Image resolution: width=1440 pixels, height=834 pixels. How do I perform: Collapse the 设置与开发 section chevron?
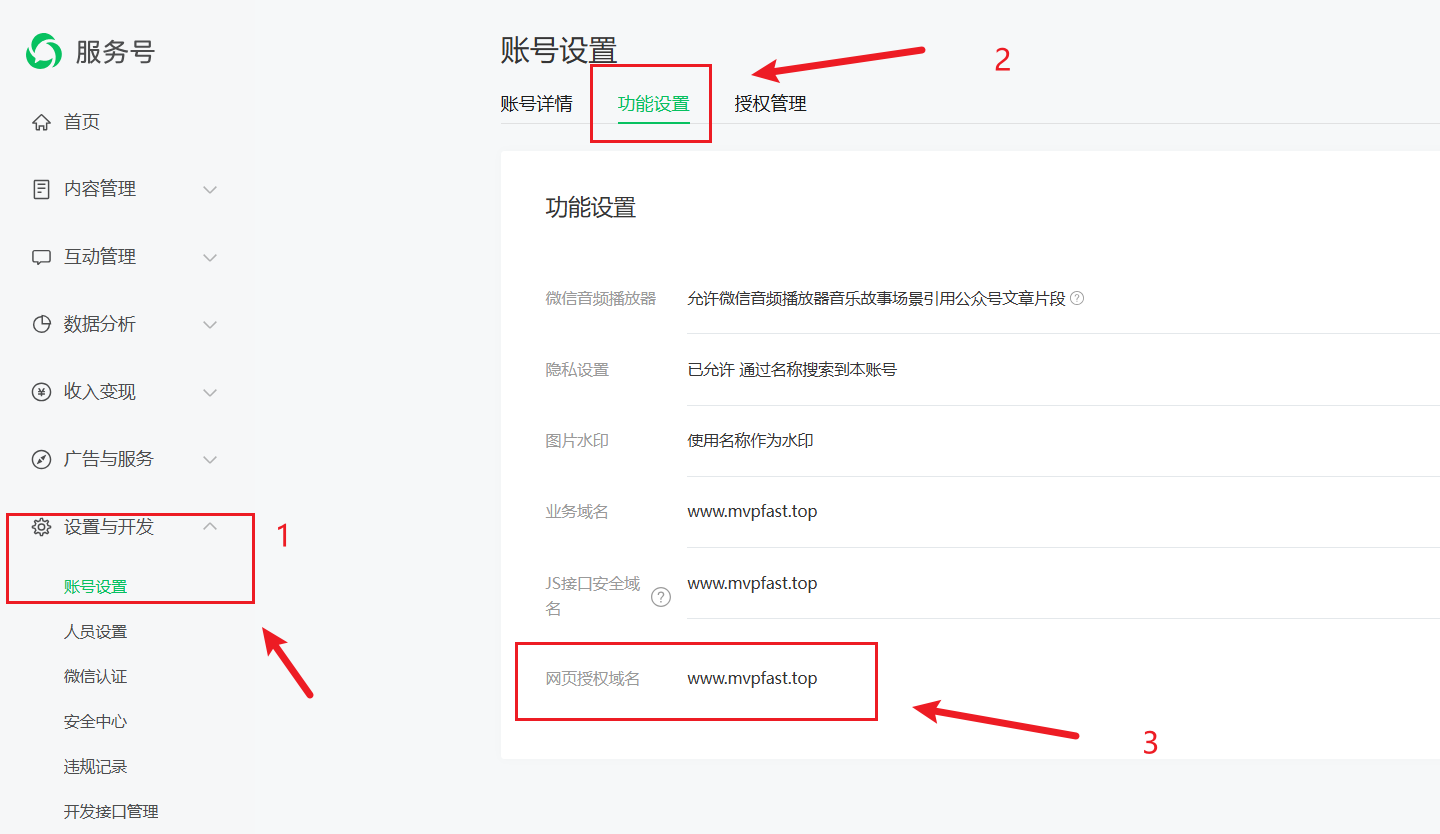(x=210, y=526)
